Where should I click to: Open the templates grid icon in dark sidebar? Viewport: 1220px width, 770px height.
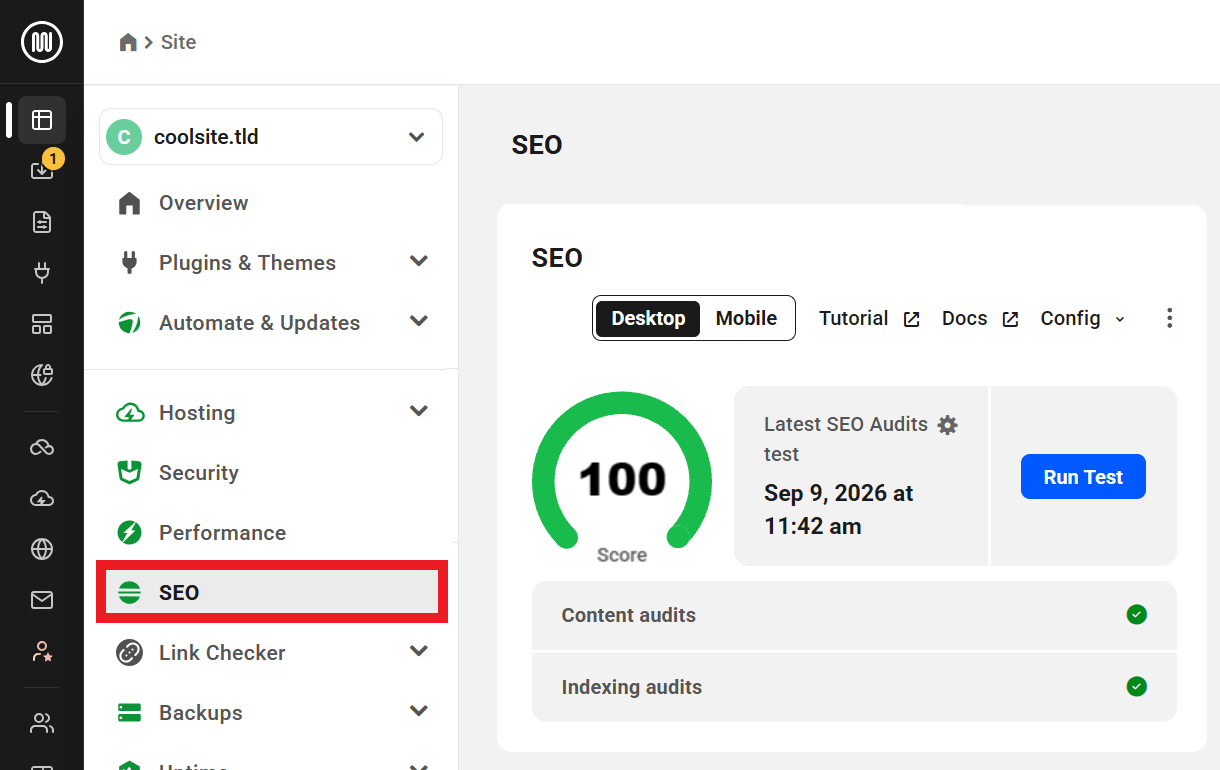pos(42,324)
